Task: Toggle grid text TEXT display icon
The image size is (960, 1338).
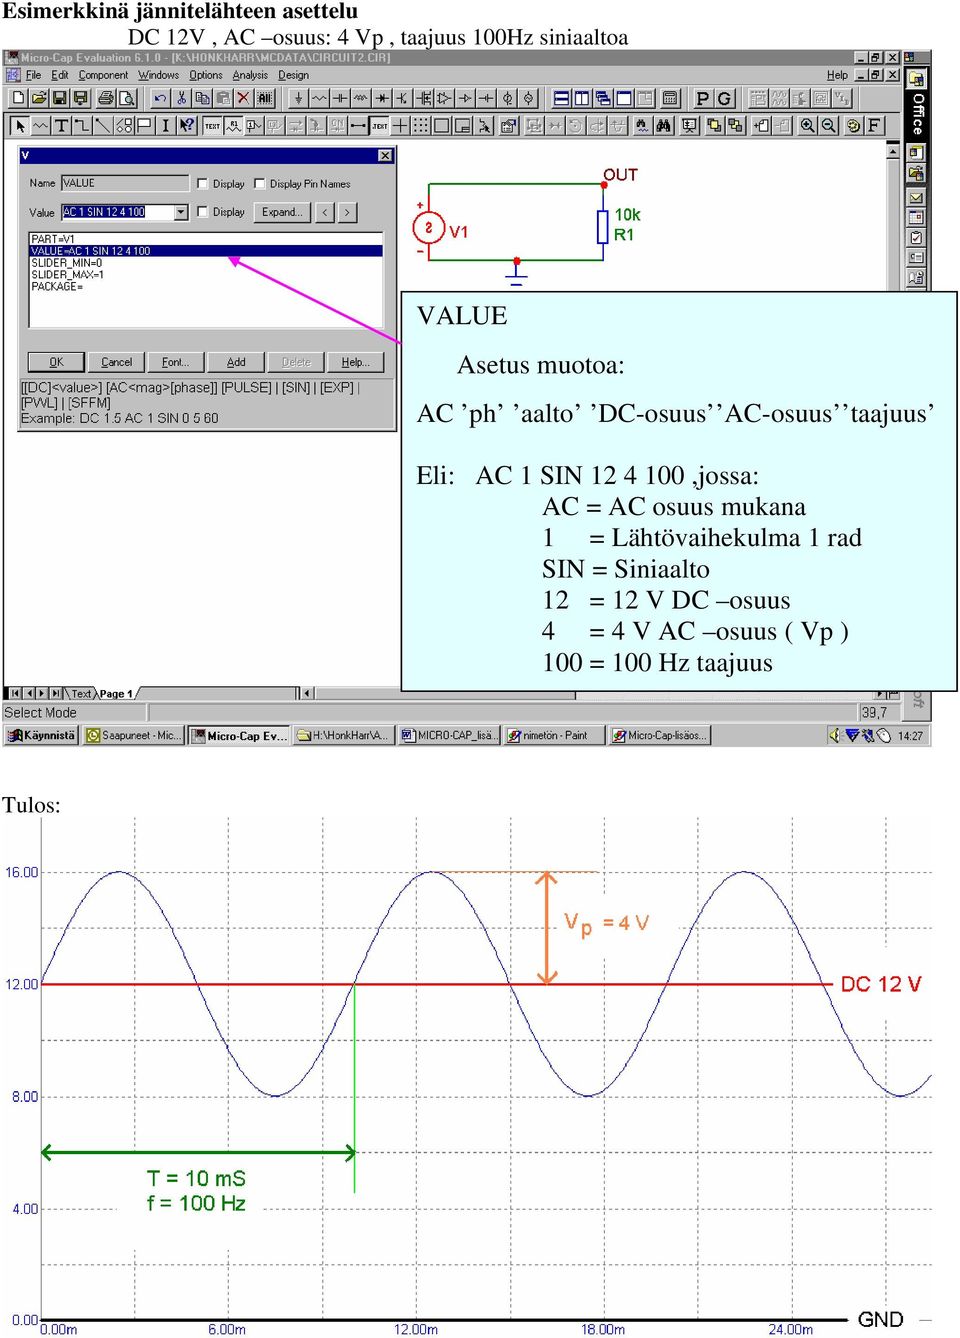Action: [212, 125]
